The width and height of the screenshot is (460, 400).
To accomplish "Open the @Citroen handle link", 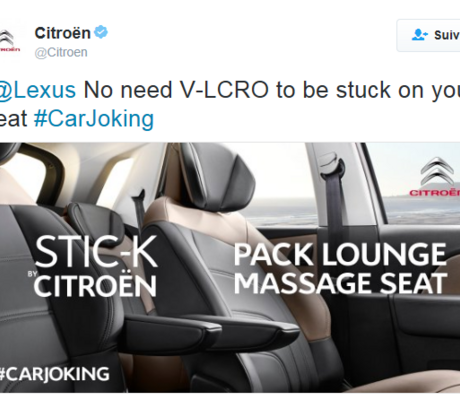I will pyautogui.click(x=61, y=52).
